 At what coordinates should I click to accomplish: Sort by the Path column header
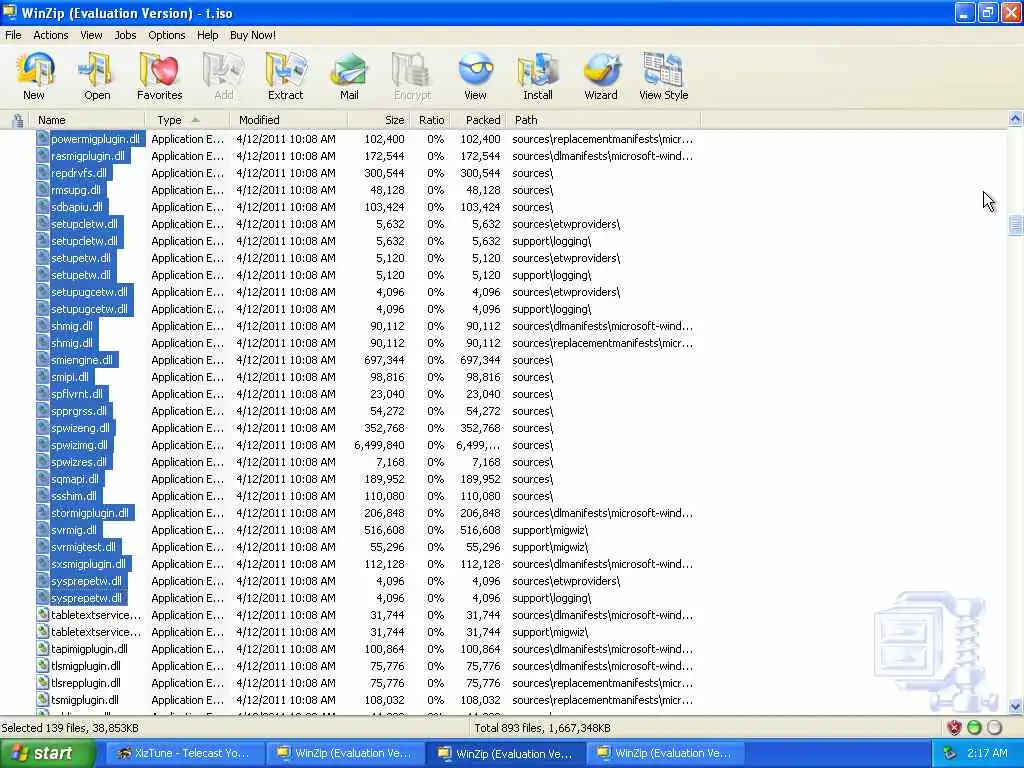(x=603, y=120)
